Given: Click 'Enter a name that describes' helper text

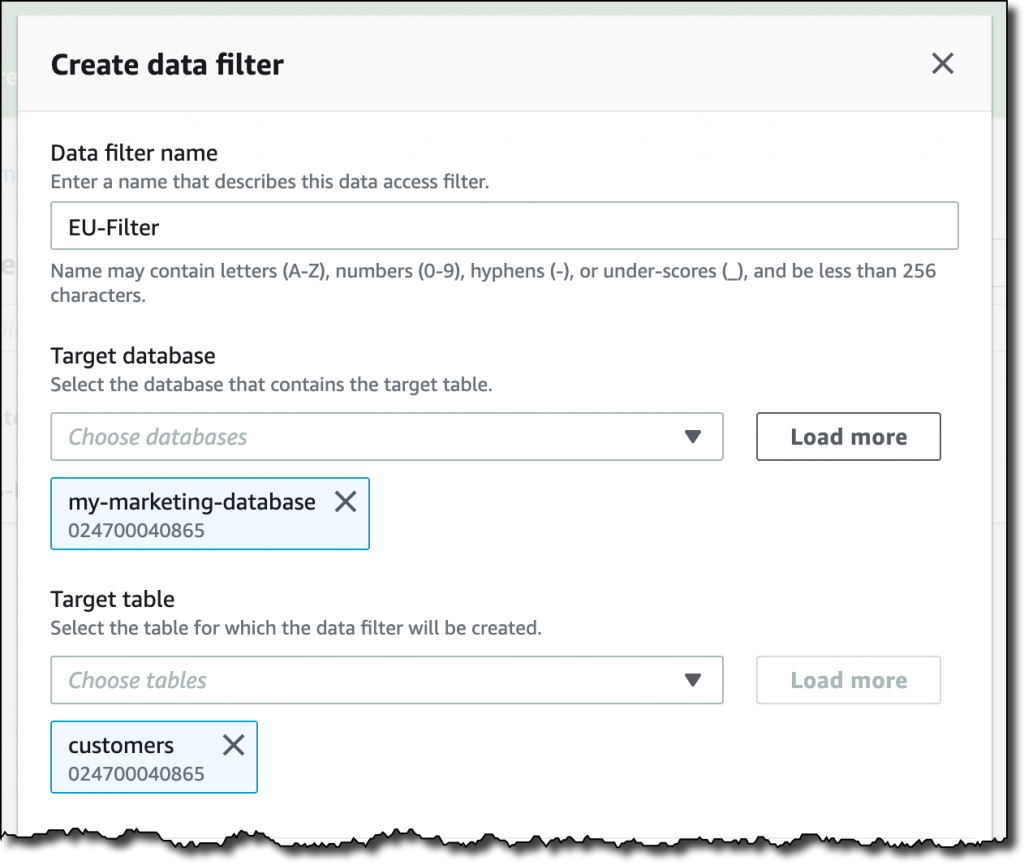Looking at the screenshot, I should pos(270,181).
